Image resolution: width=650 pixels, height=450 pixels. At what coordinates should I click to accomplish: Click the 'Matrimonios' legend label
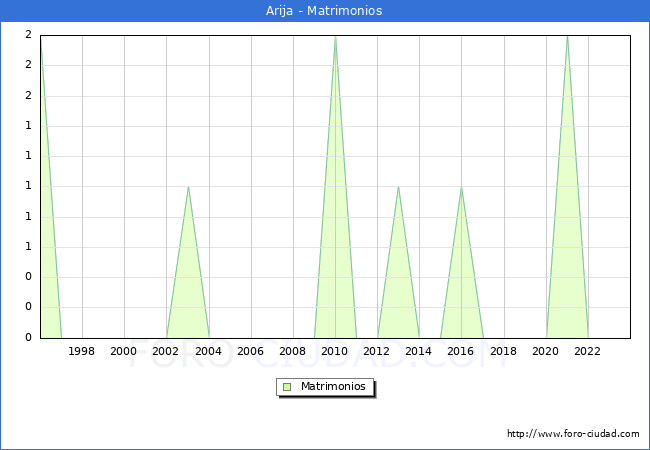pos(333,386)
